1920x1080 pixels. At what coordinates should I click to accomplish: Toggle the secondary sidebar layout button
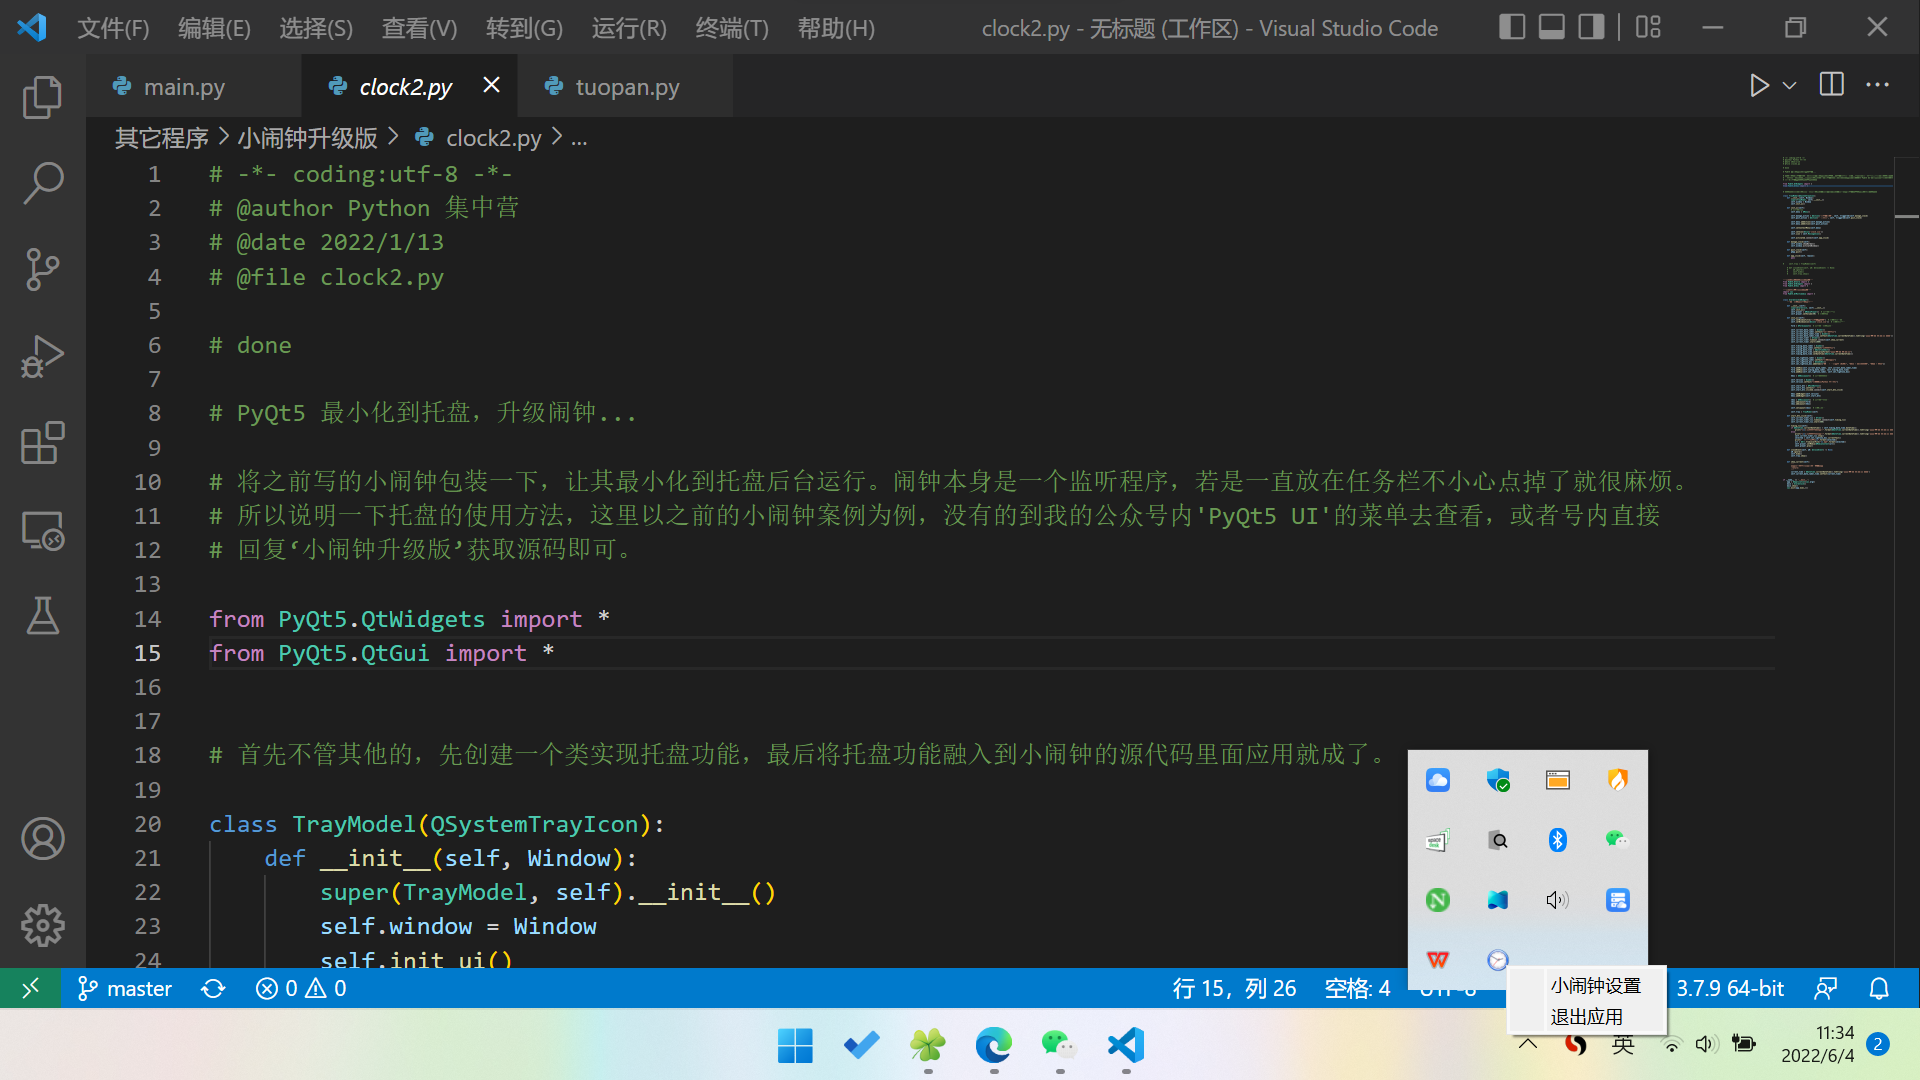(1591, 27)
